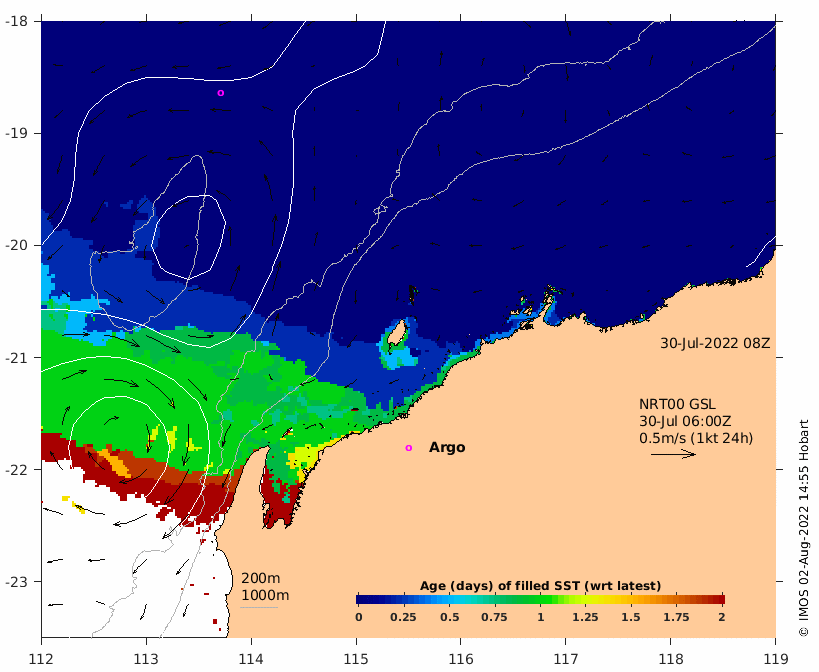This screenshot has width=819, height=672.
Task: Click the colorbar title 'Age (days) of filled SST'
Action: tap(540, 586)
